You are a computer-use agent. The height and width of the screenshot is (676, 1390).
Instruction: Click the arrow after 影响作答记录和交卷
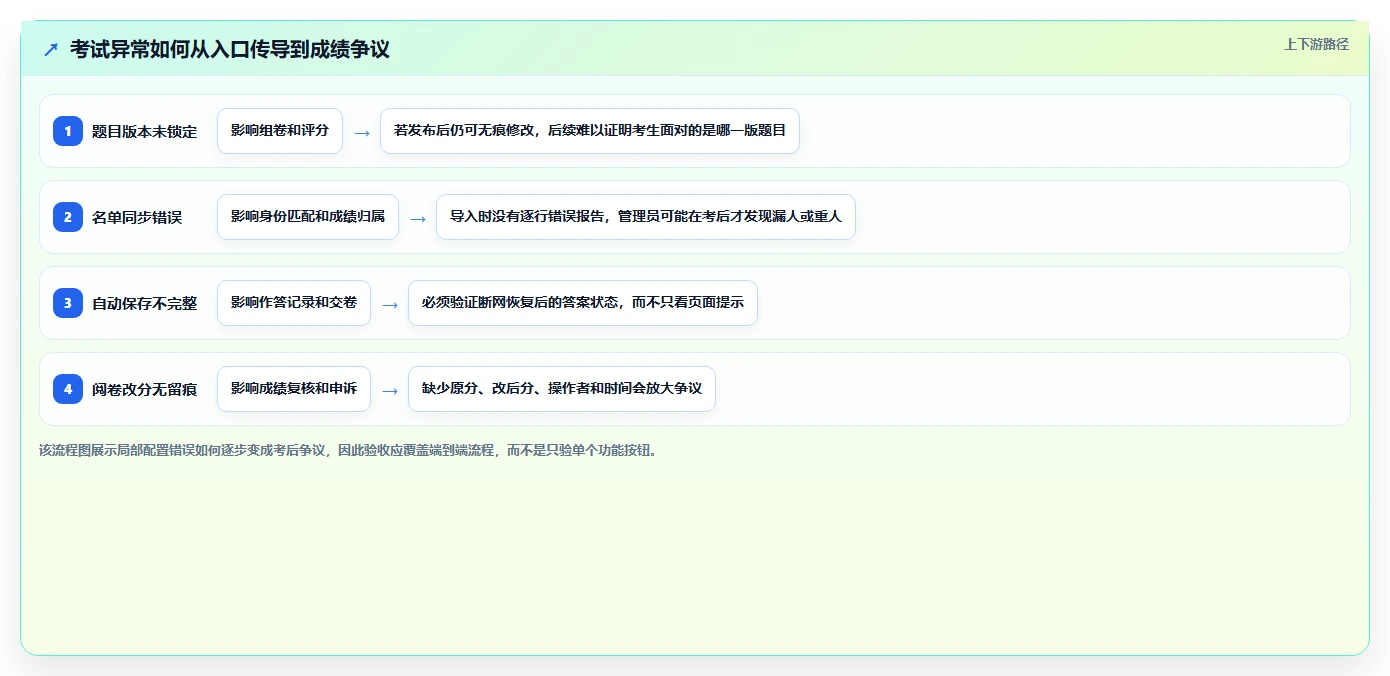point(390,304)
